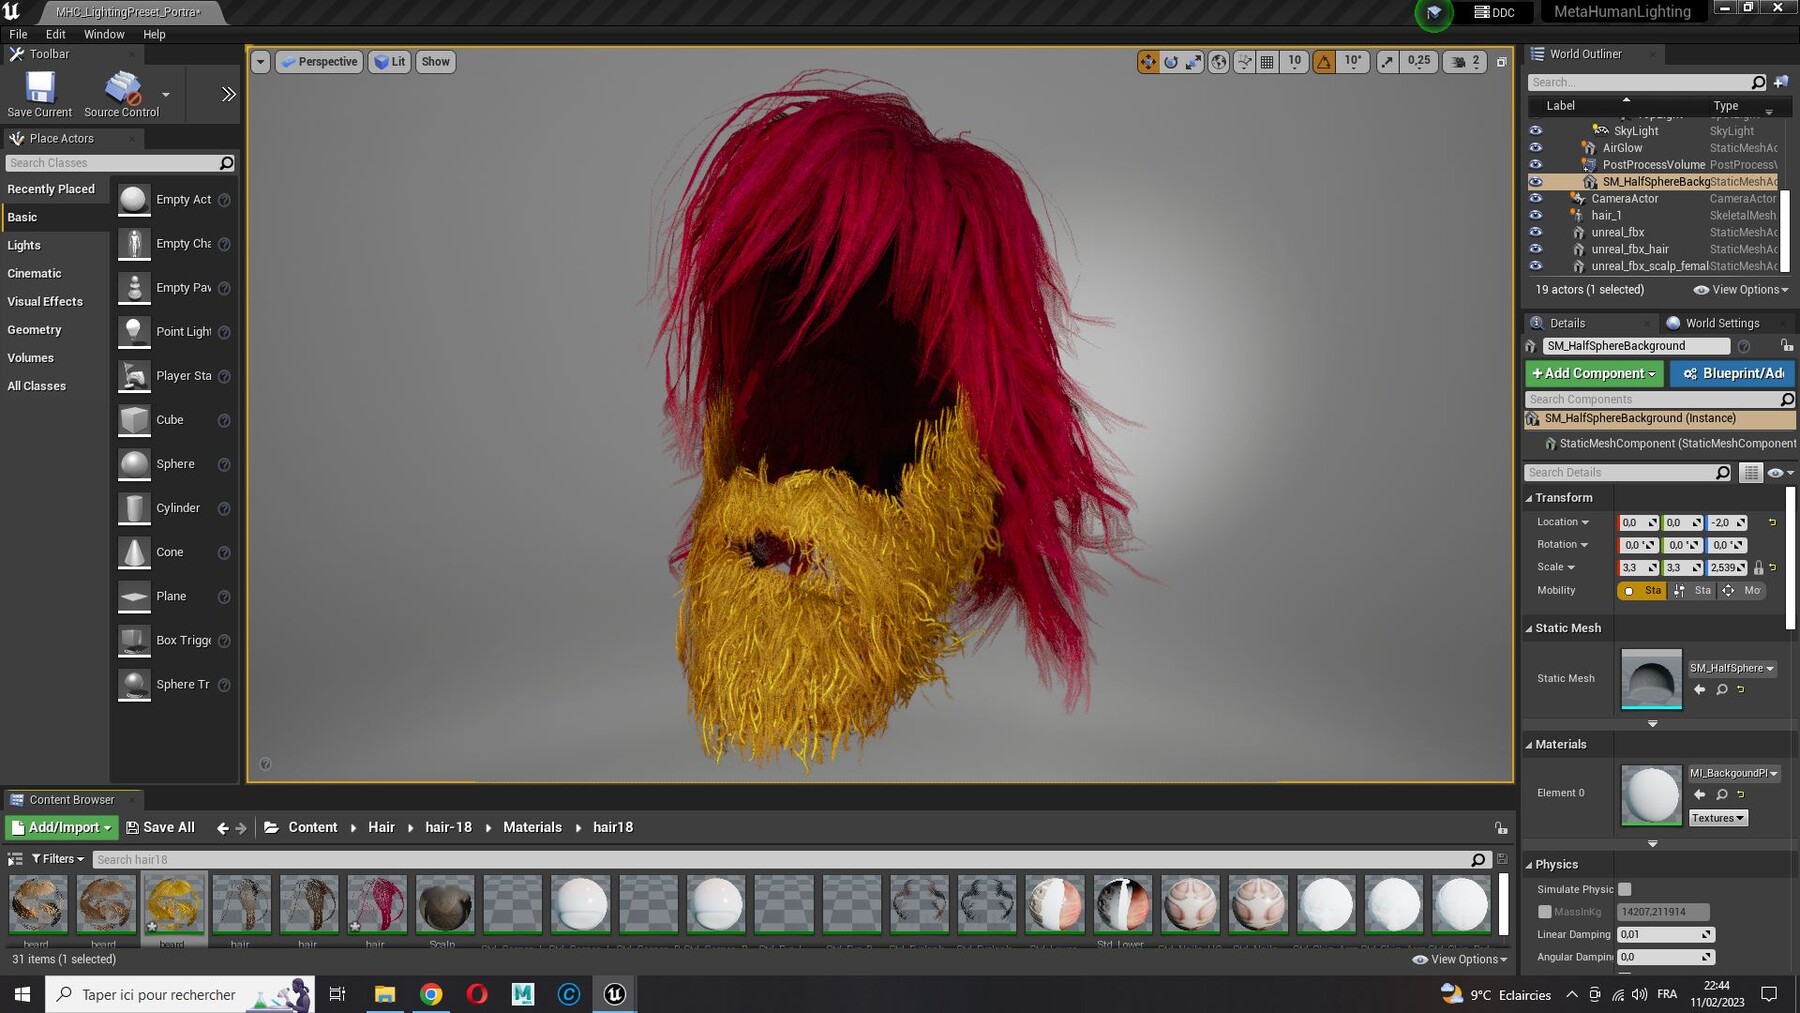Open camera speed setting showing 2
The width and height of the screenshot is (1800, 1013).
1466,62
